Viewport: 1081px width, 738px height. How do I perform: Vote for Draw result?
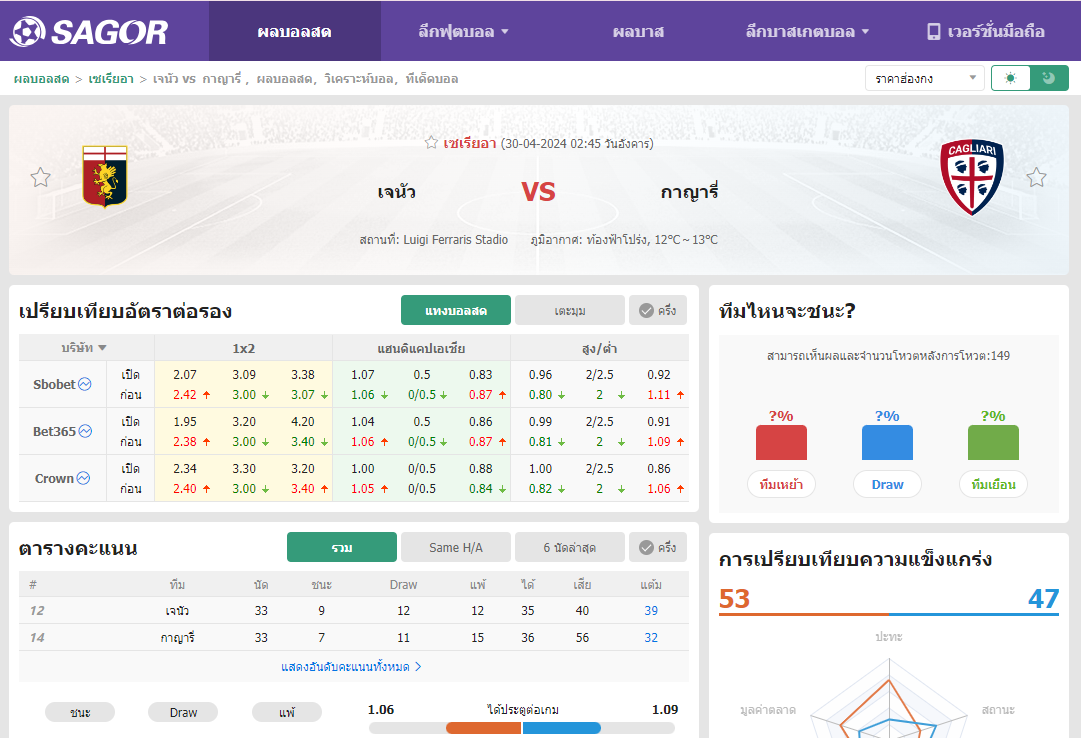click(887, 484)
